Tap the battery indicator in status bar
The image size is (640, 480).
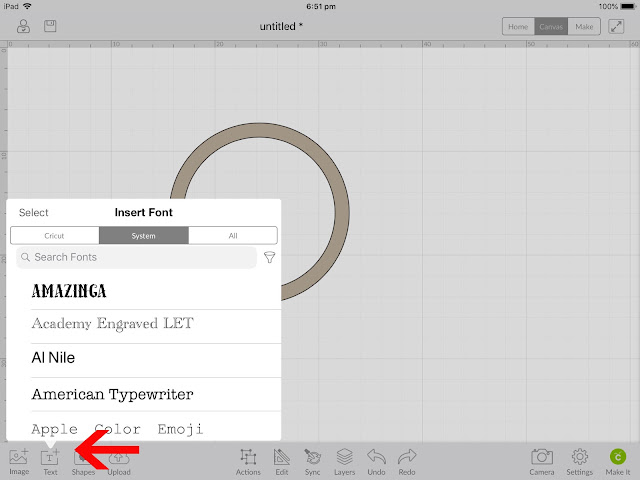pyautogui.click(x=628, y=6)
